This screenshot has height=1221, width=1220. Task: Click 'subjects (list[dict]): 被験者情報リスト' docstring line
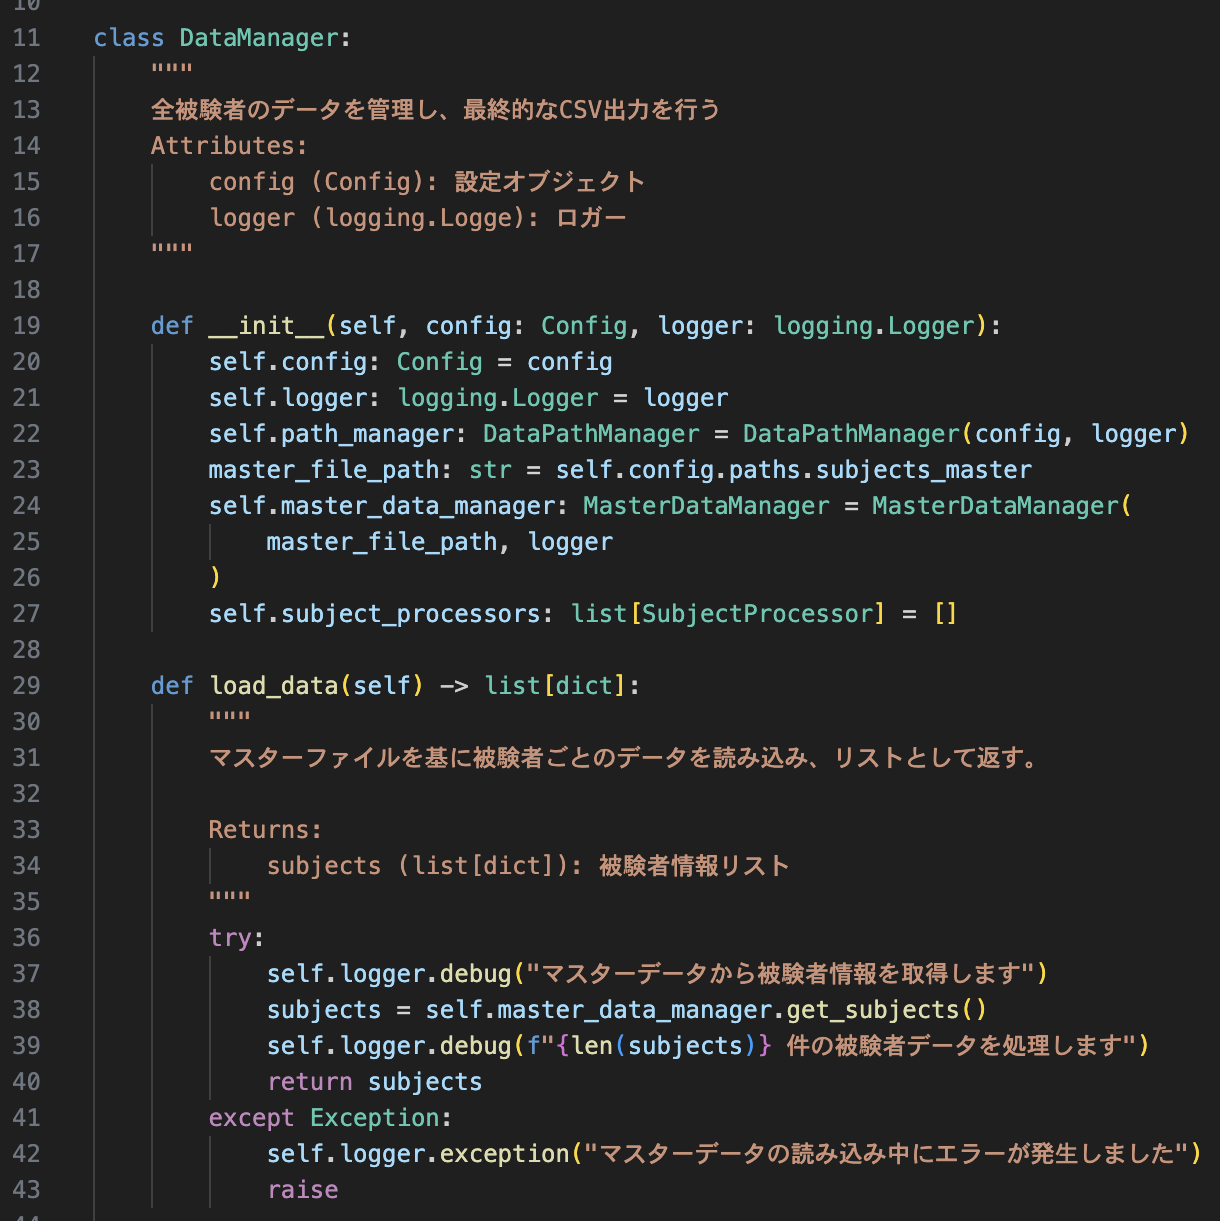click(x=528, y=866)
